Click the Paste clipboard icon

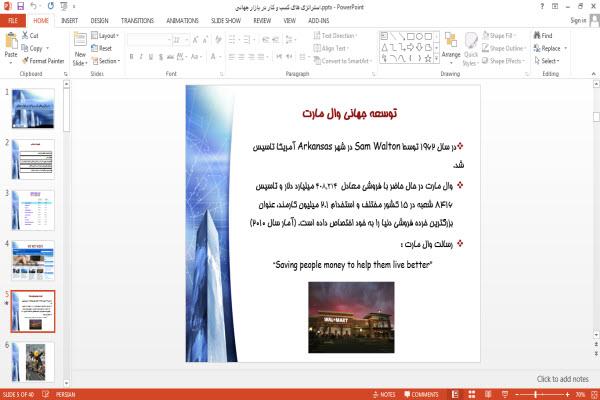pyautogui.click(x=11, y=41)
